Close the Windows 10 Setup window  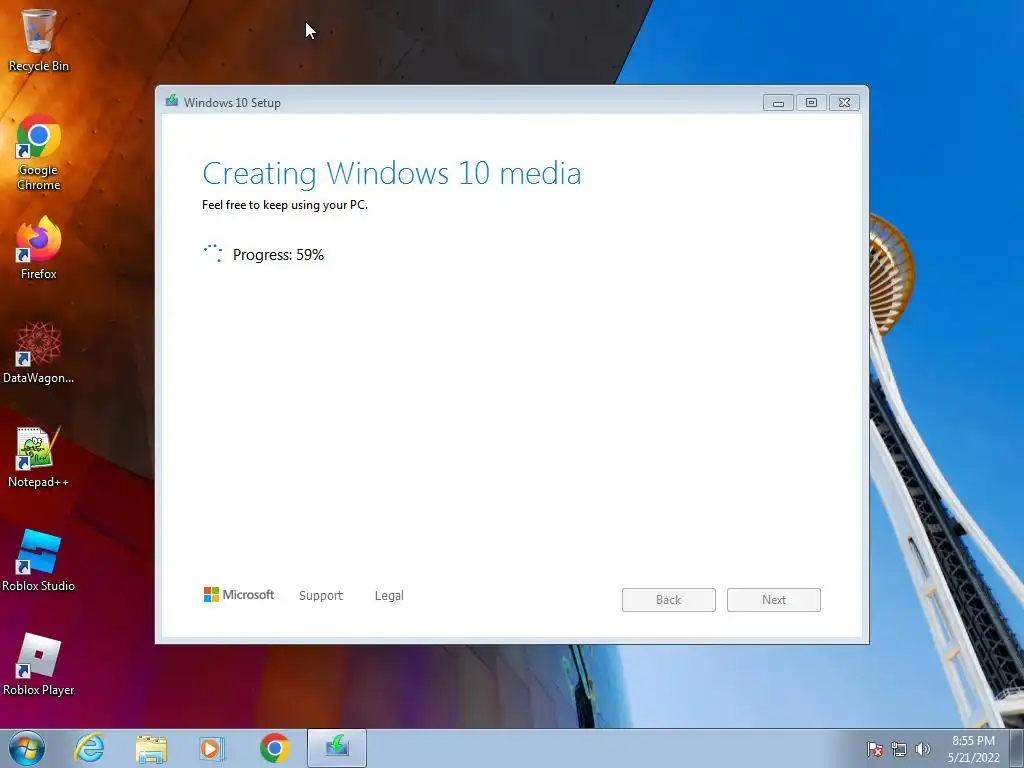point(844,103)
